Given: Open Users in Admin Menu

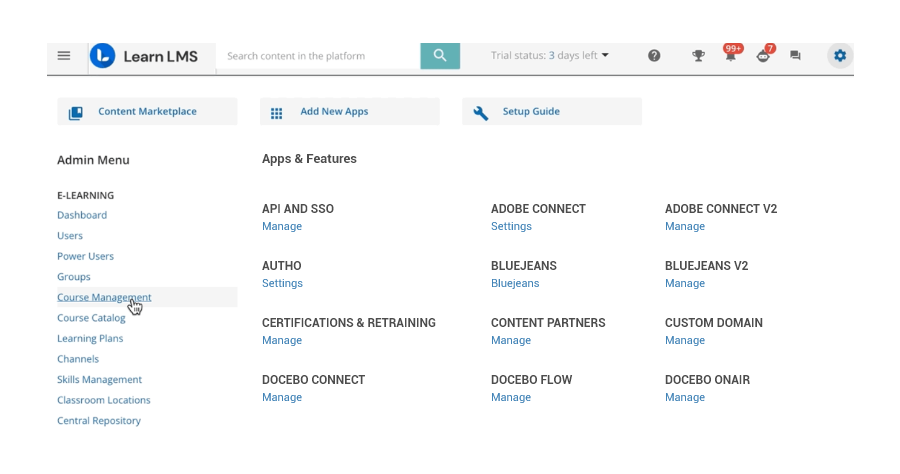Looking at the screenshot, I should 70,236.
